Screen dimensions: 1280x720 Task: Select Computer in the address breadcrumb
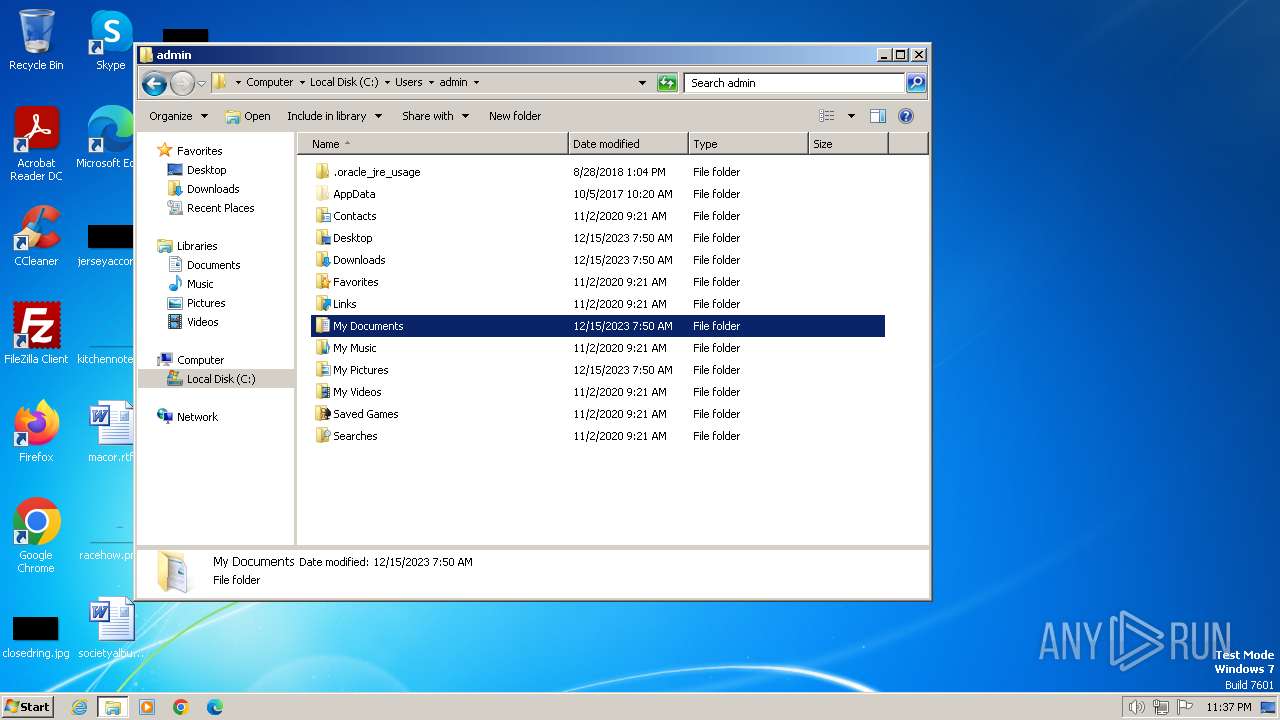pos(270,83)
